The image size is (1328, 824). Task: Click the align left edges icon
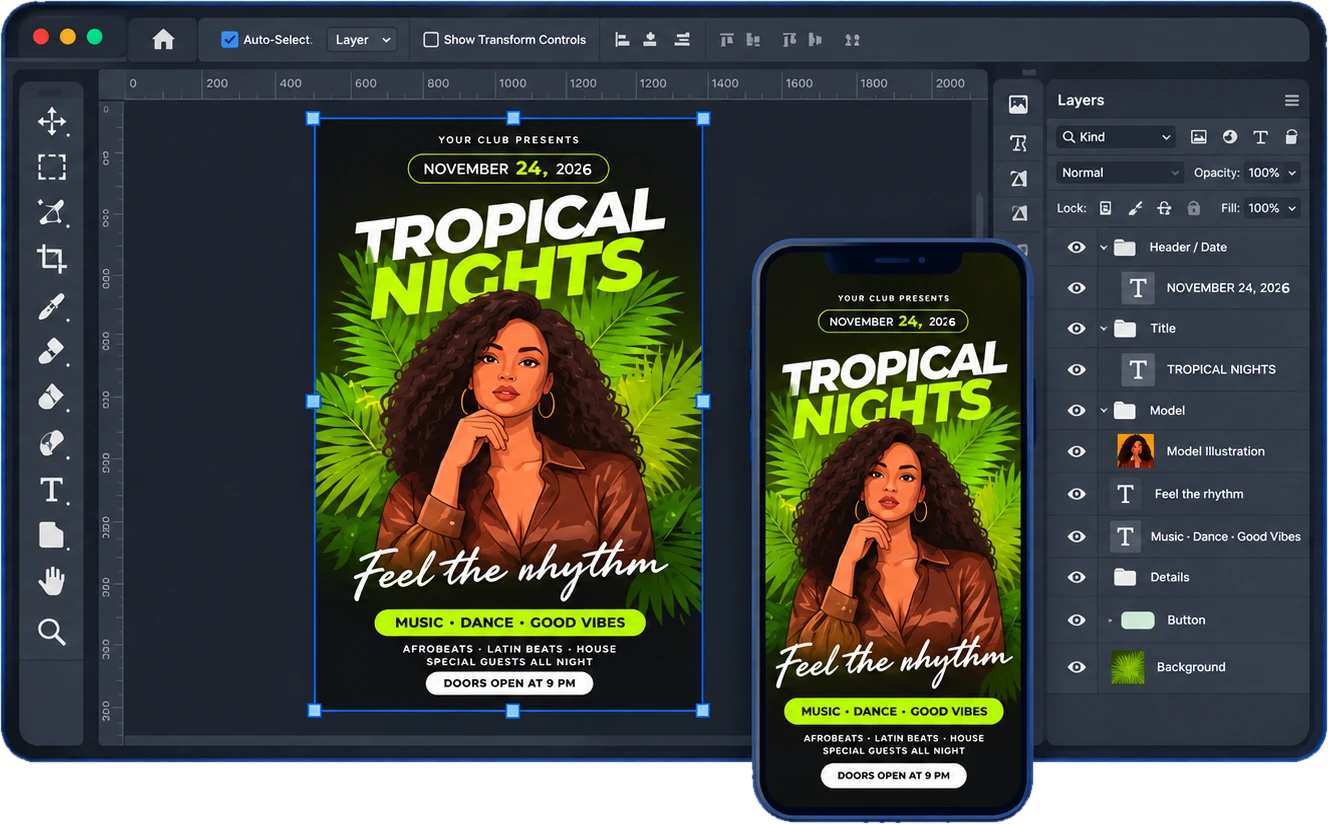pos(622,39)
